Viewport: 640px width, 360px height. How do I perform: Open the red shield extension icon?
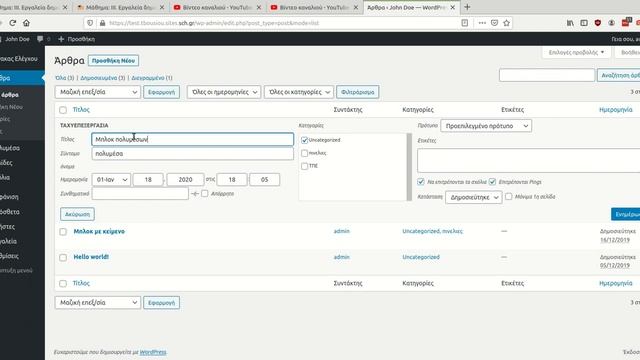598,23
